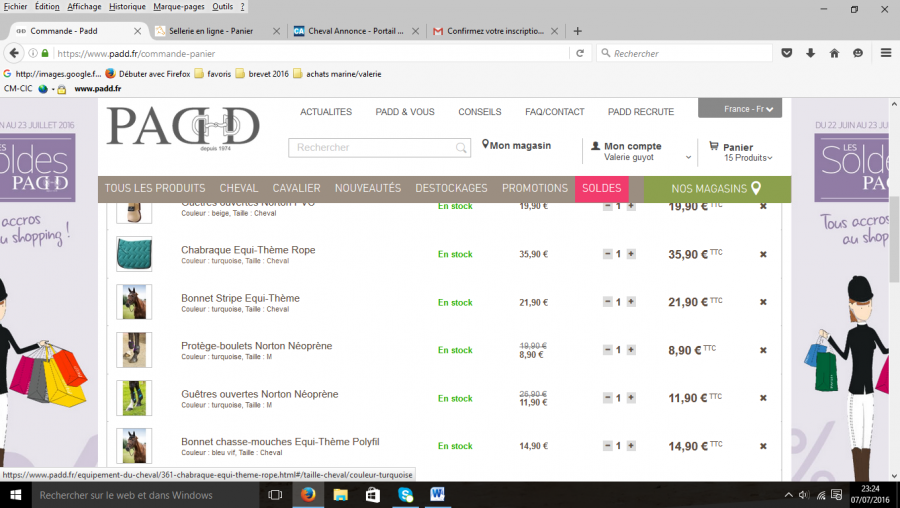Open the Outils menu

tap(222, 6)
